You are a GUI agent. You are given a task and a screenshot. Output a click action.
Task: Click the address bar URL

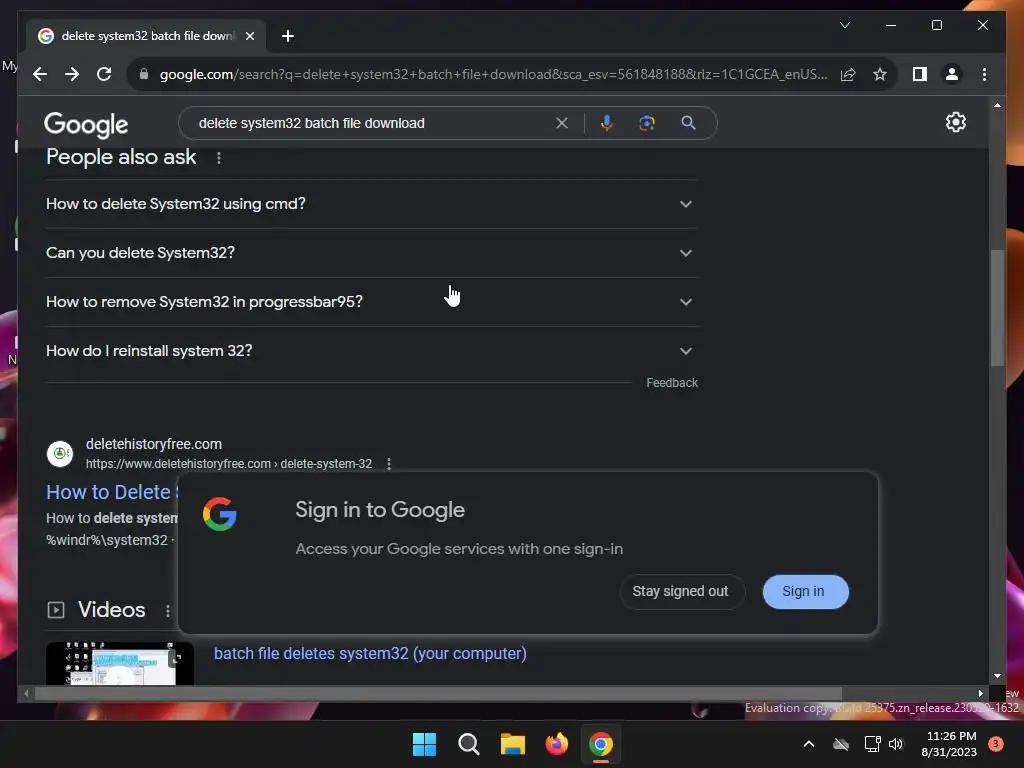pyautogui.click(x=493, y=74)
